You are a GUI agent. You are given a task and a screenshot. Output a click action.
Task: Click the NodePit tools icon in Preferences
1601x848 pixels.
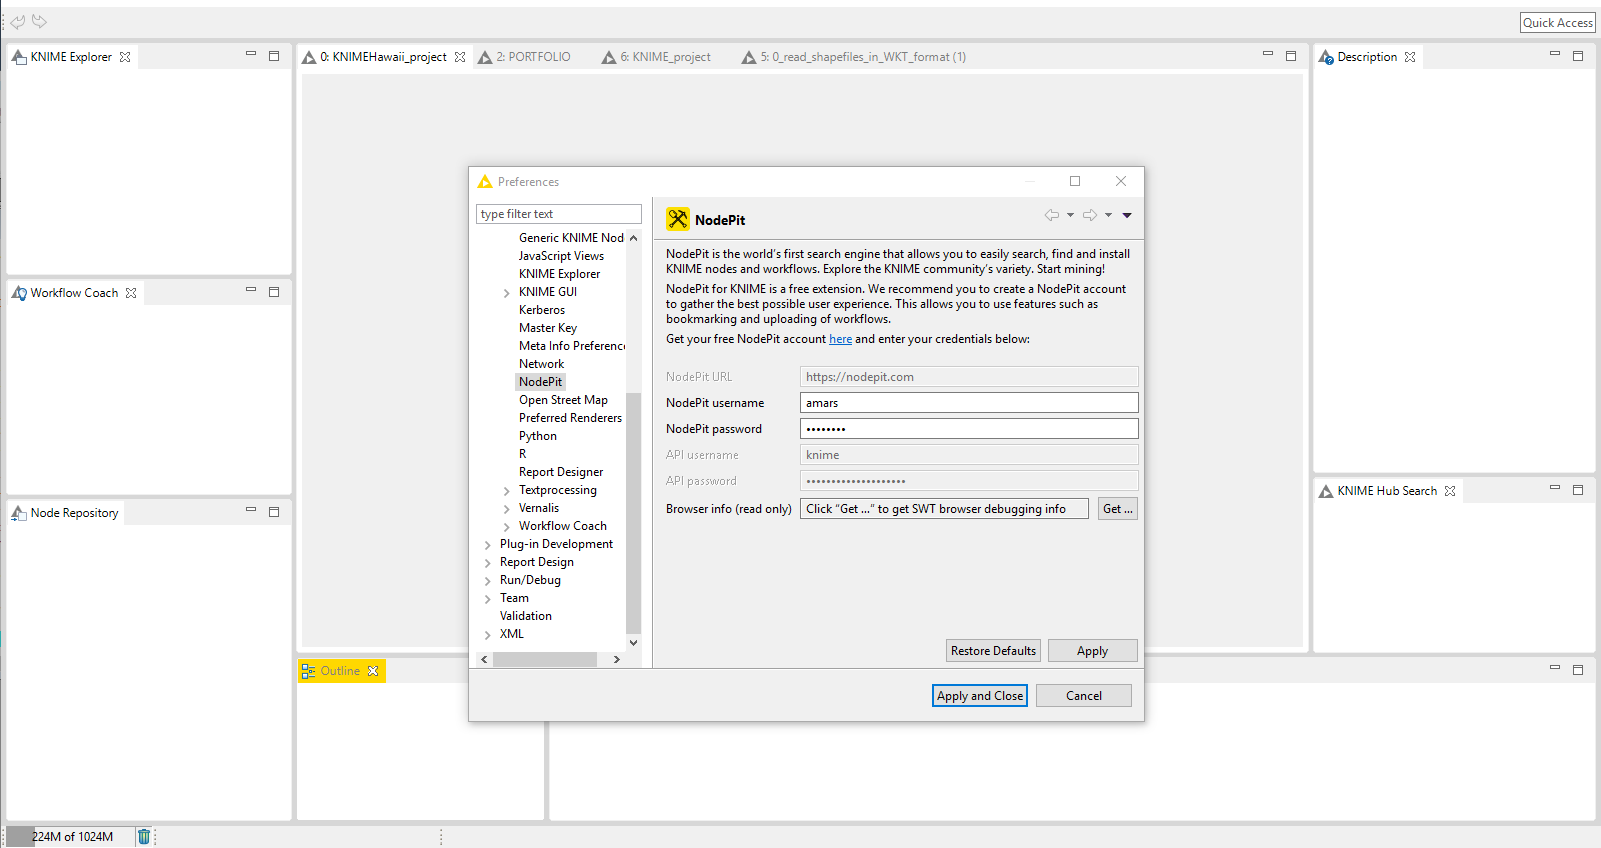pos(678,219)
